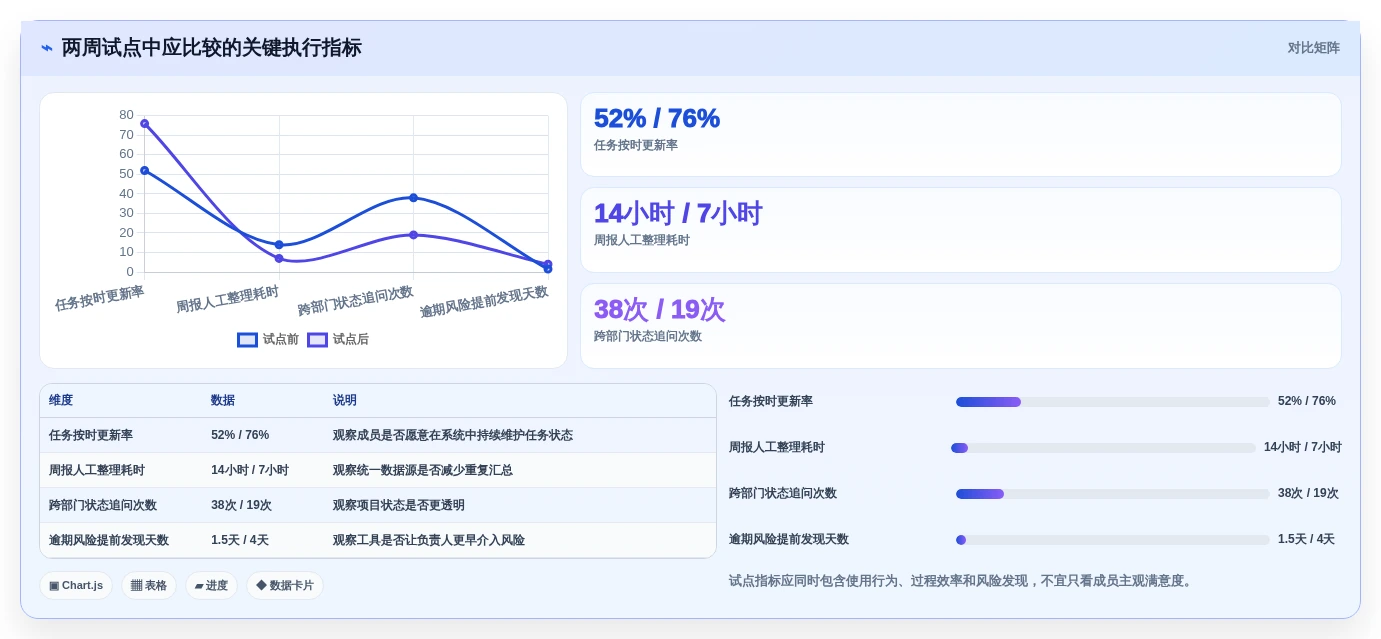Click the chart x-axis label 周报人工整理耗时
Image resolution: width=1381 pixels, height=639 pixels.
pos(228,299)
